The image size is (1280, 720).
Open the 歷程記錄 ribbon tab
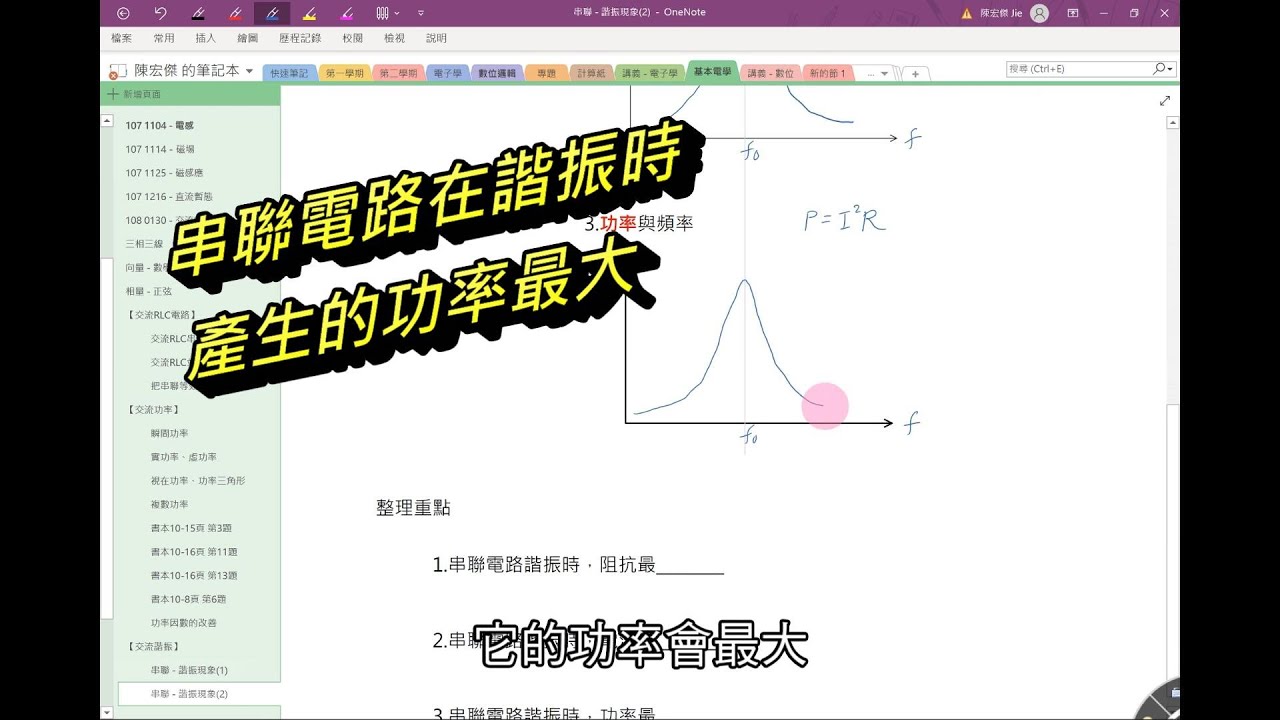click(x=300, y=38)
